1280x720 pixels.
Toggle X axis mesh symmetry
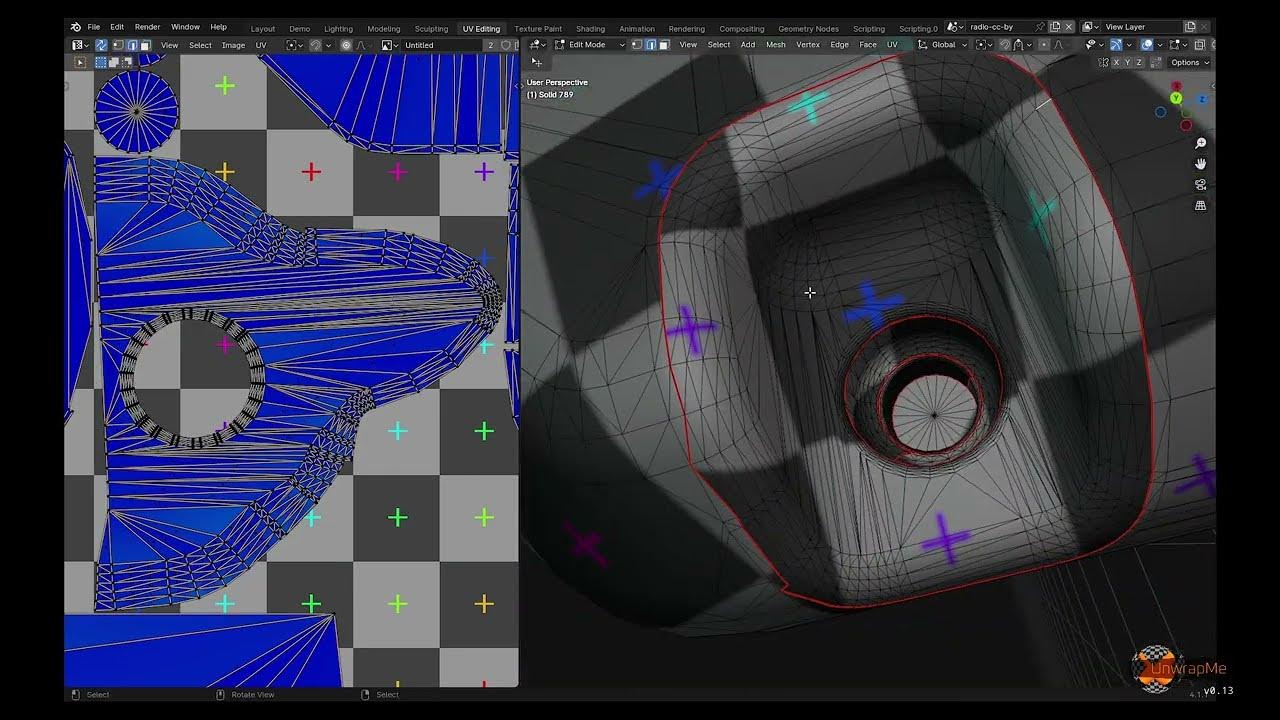pyautogui.click(x=1116, y=62)
